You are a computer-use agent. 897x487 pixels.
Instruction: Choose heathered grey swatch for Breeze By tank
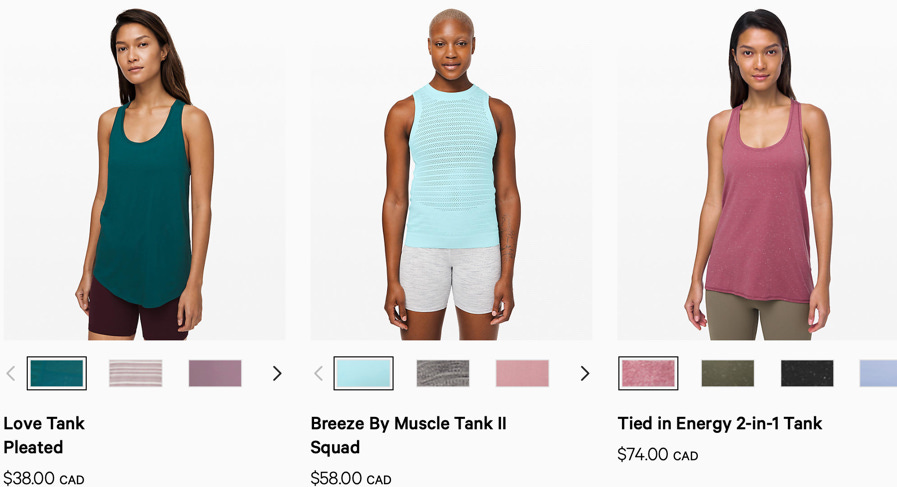(x=443, y=373)
